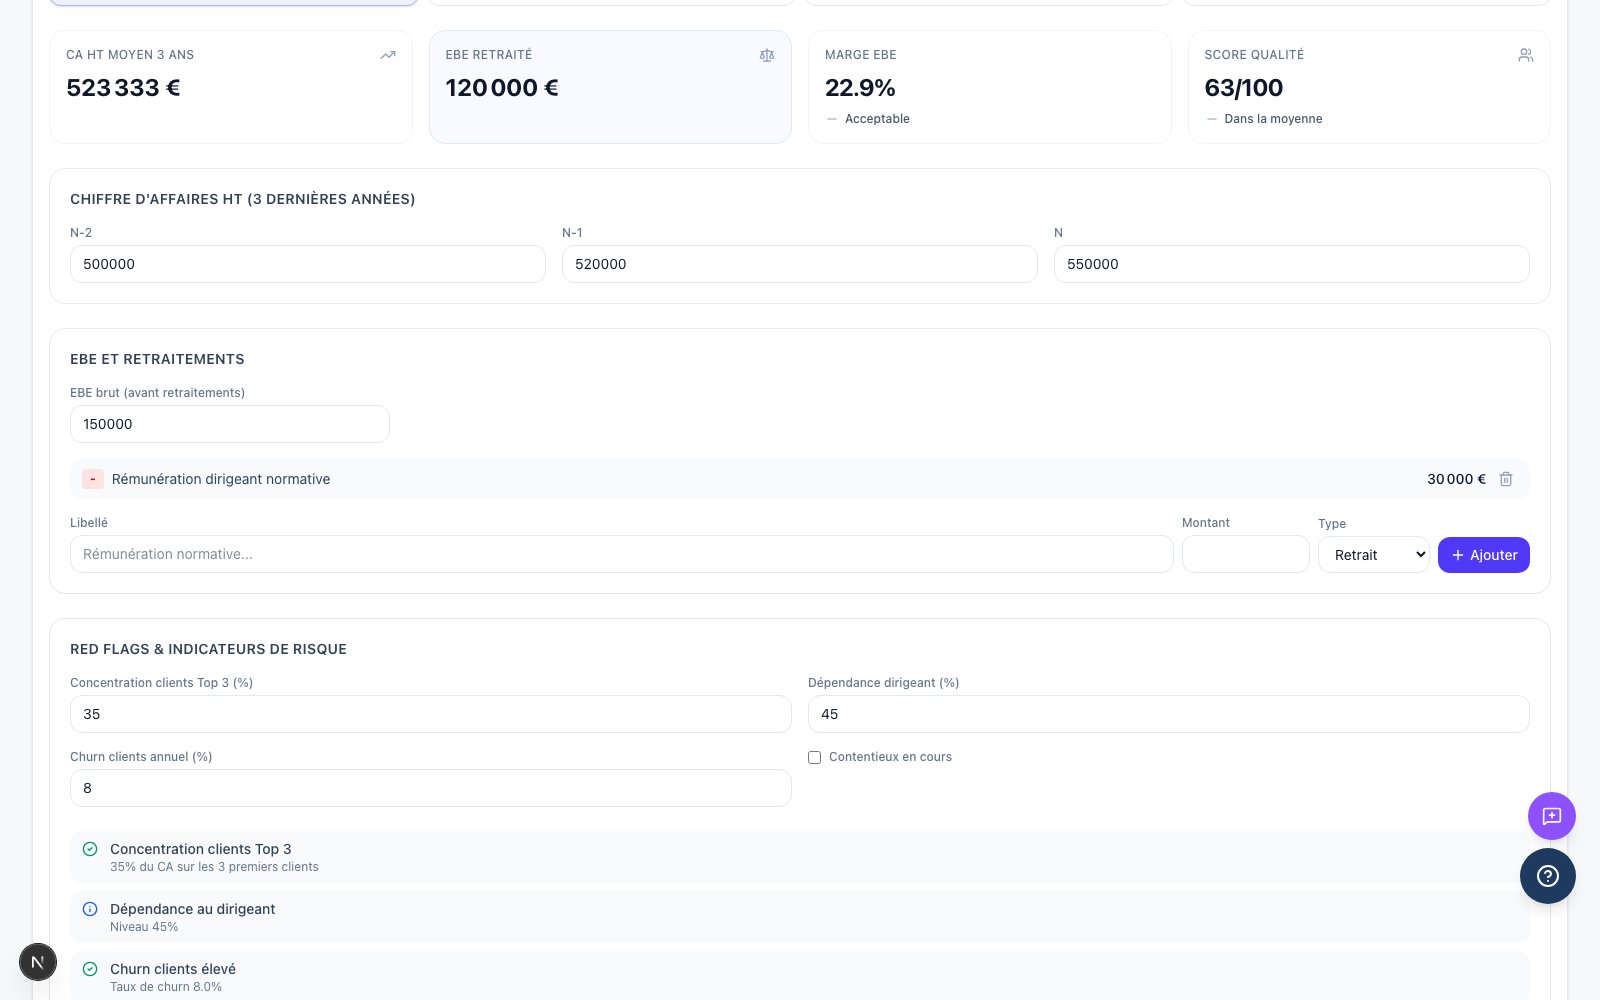This screenshot has width=1600, height=1000.
Task: Select the N-2 revenue field
Action: [x=308, y=264]
